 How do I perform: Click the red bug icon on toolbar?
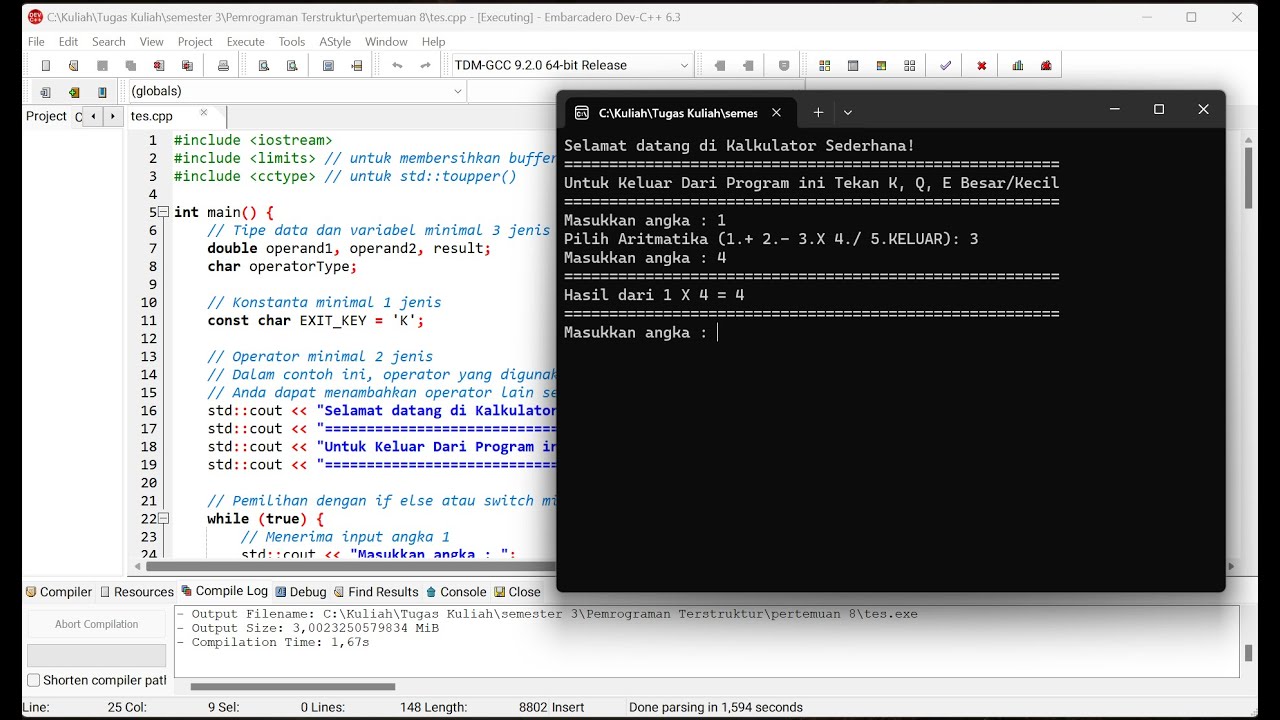[x=1046, y=66]
